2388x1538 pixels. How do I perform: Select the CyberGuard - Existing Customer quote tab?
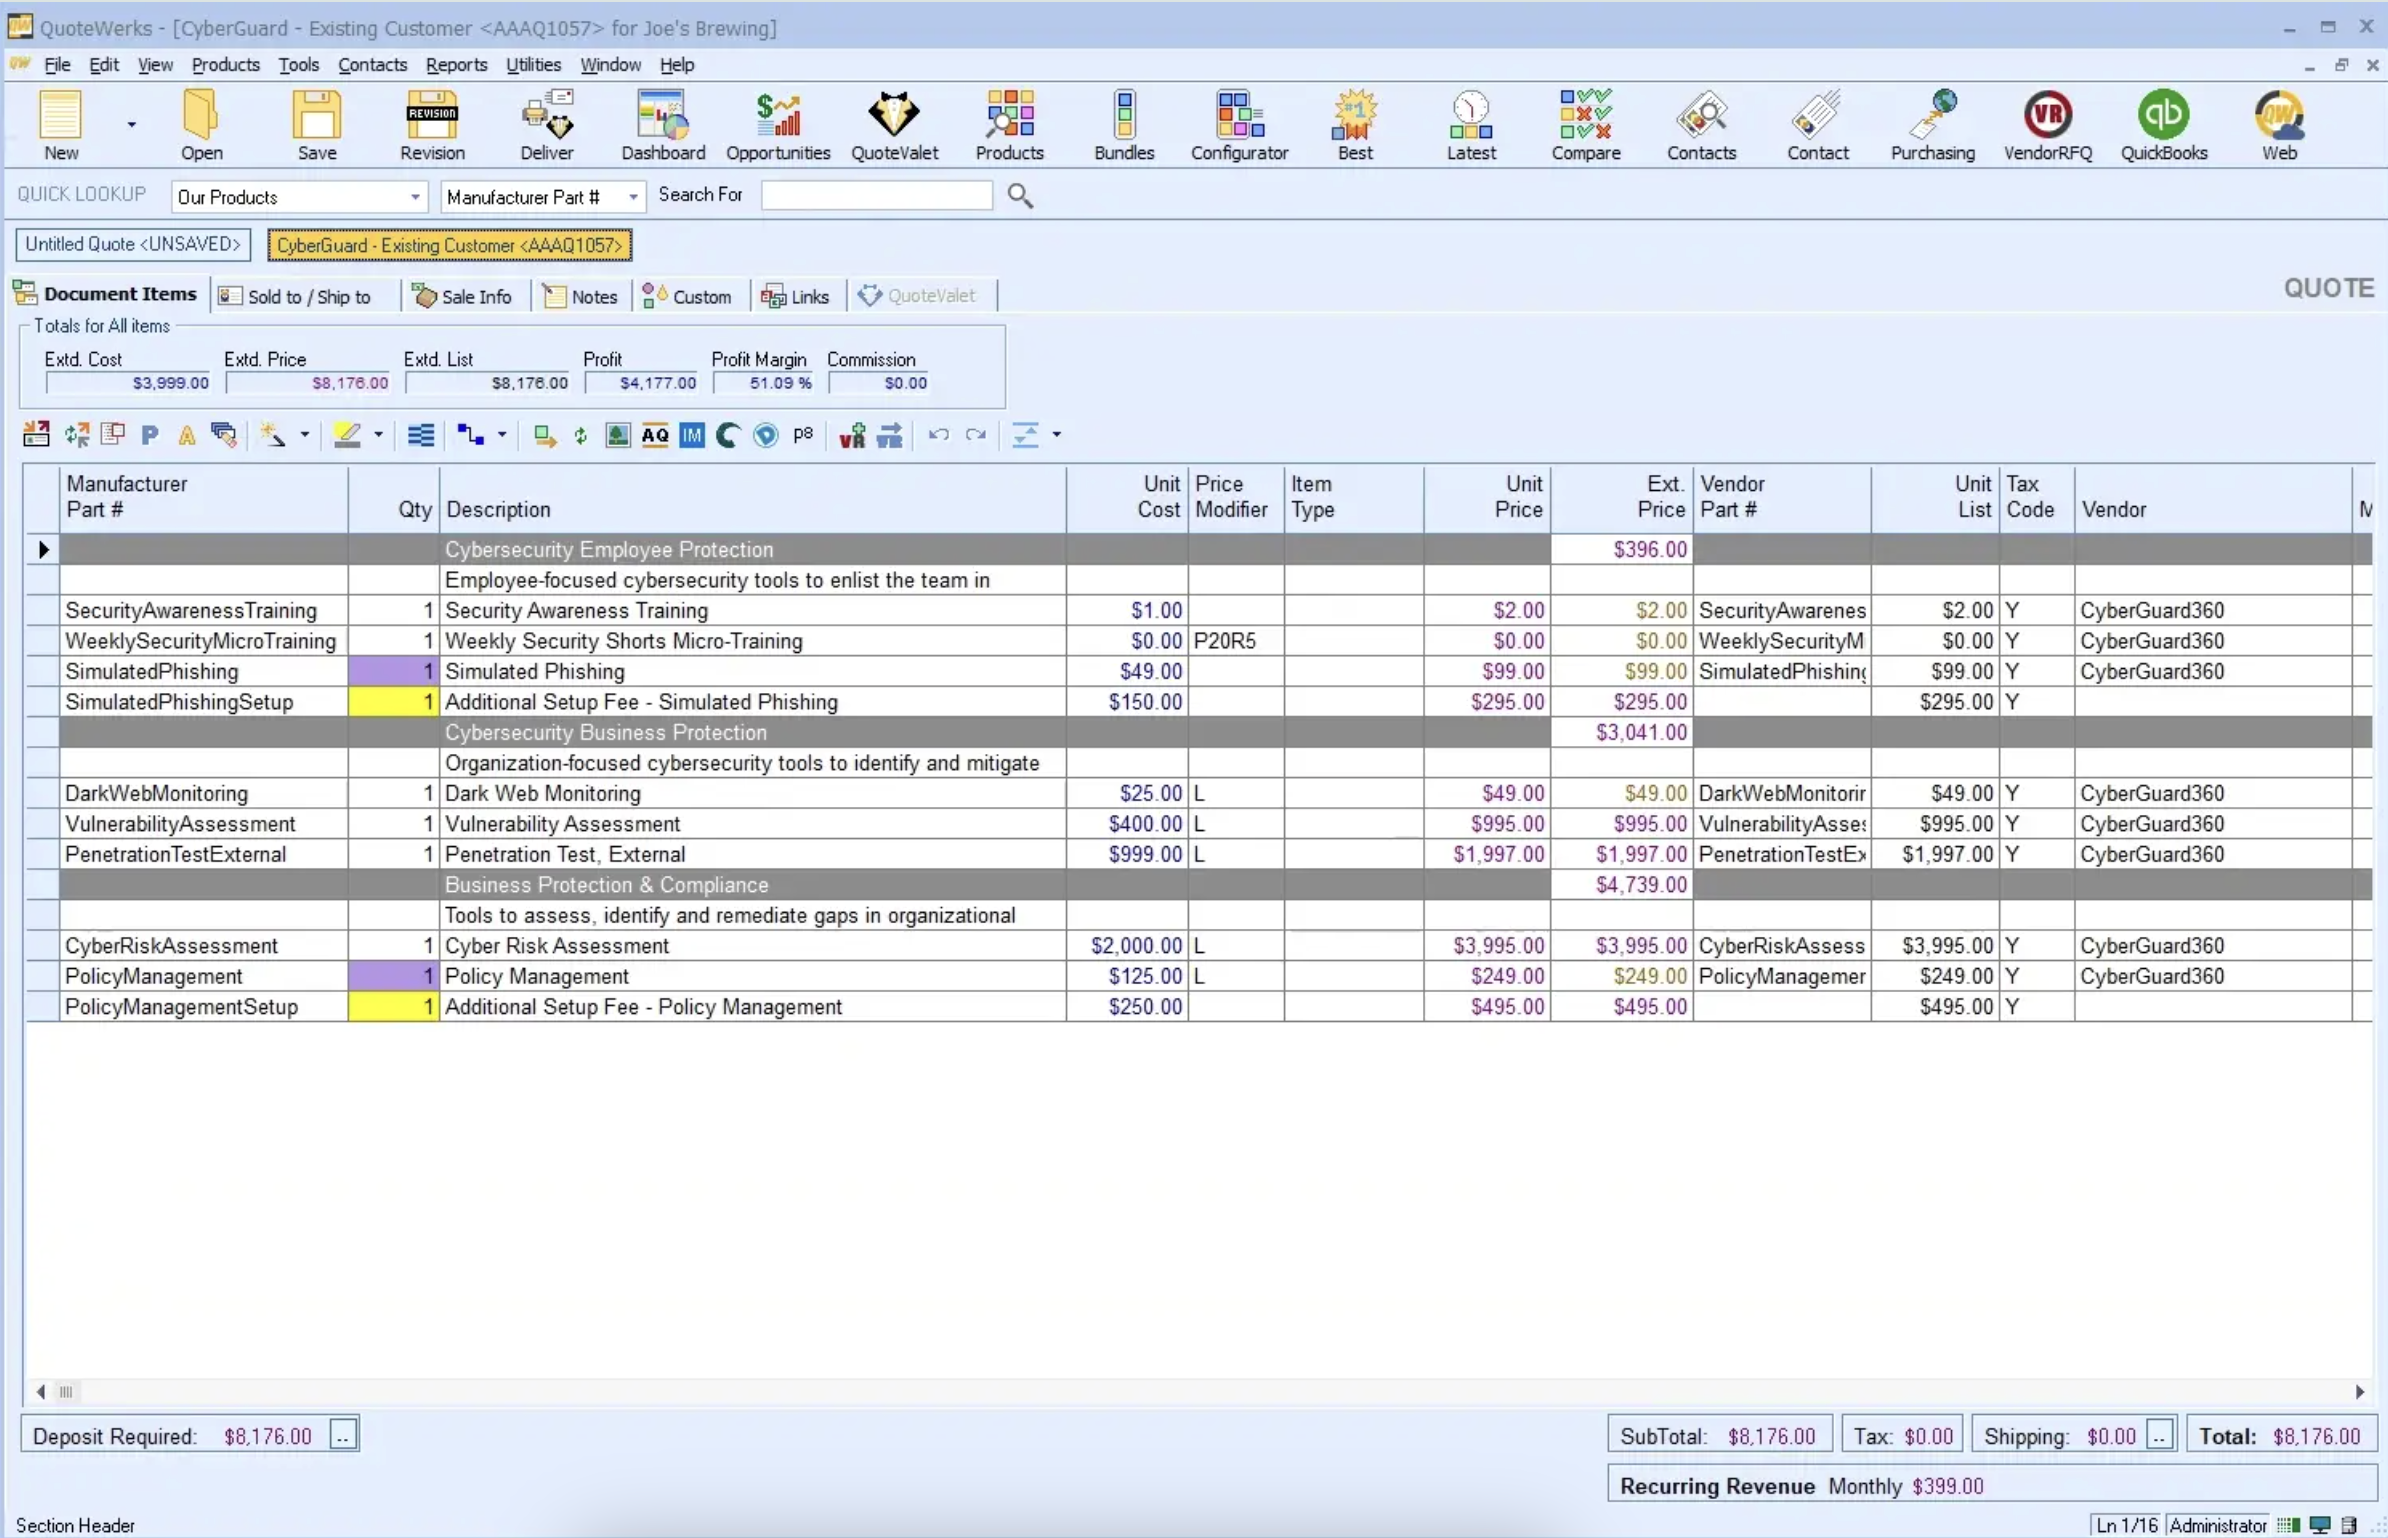click(x=449, y=245)
